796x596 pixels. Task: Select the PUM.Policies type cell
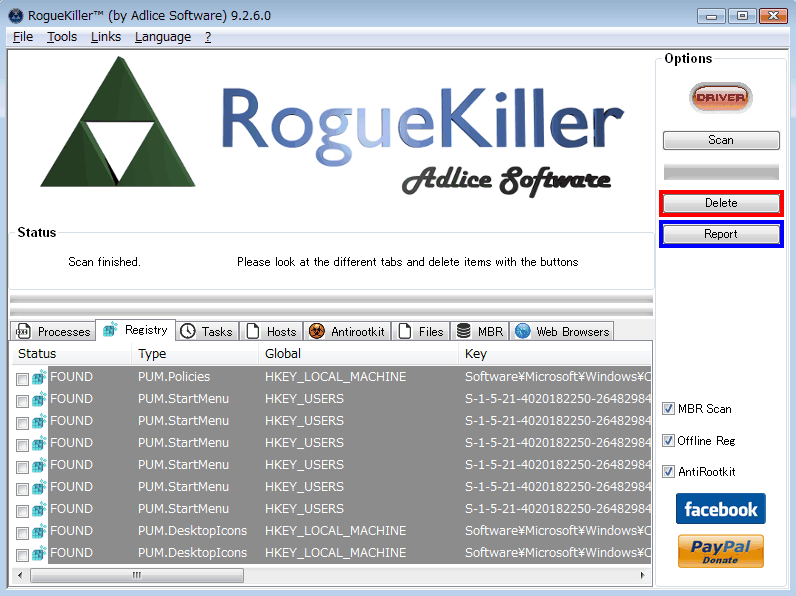coord(174,377)
